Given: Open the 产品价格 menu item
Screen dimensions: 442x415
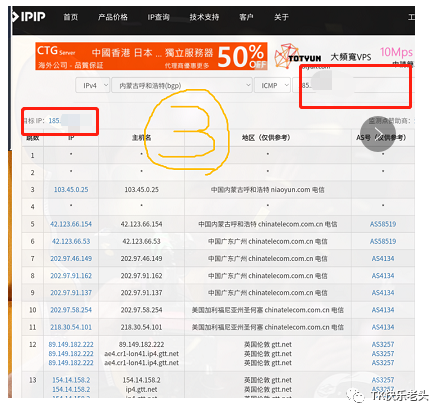Looking at the screenshot, I should (113, 17).
